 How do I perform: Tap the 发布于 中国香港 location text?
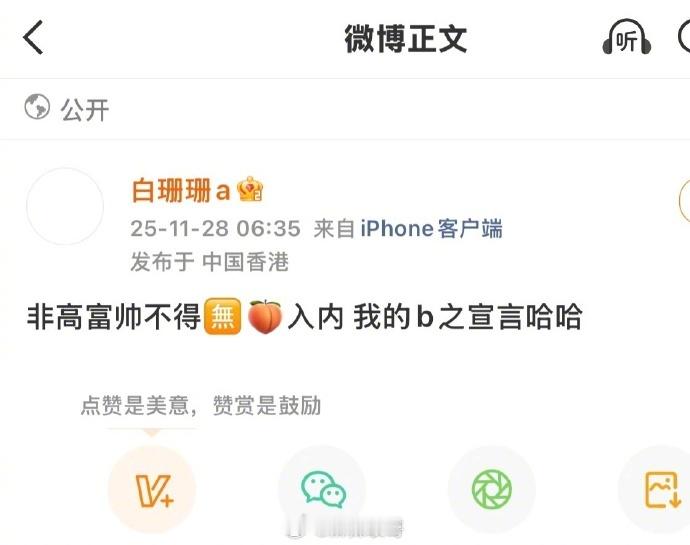209,262
